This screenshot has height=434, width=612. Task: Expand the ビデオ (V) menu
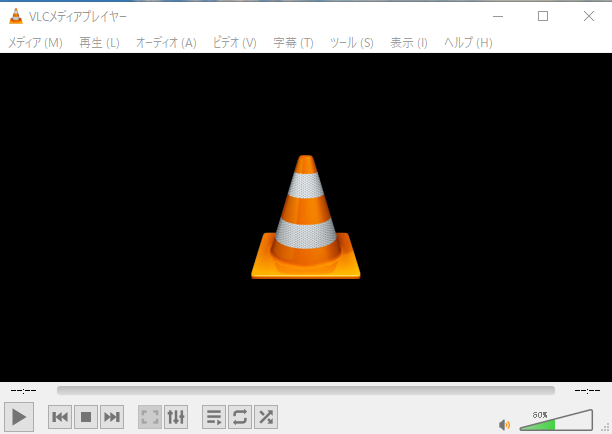(234, 43)
